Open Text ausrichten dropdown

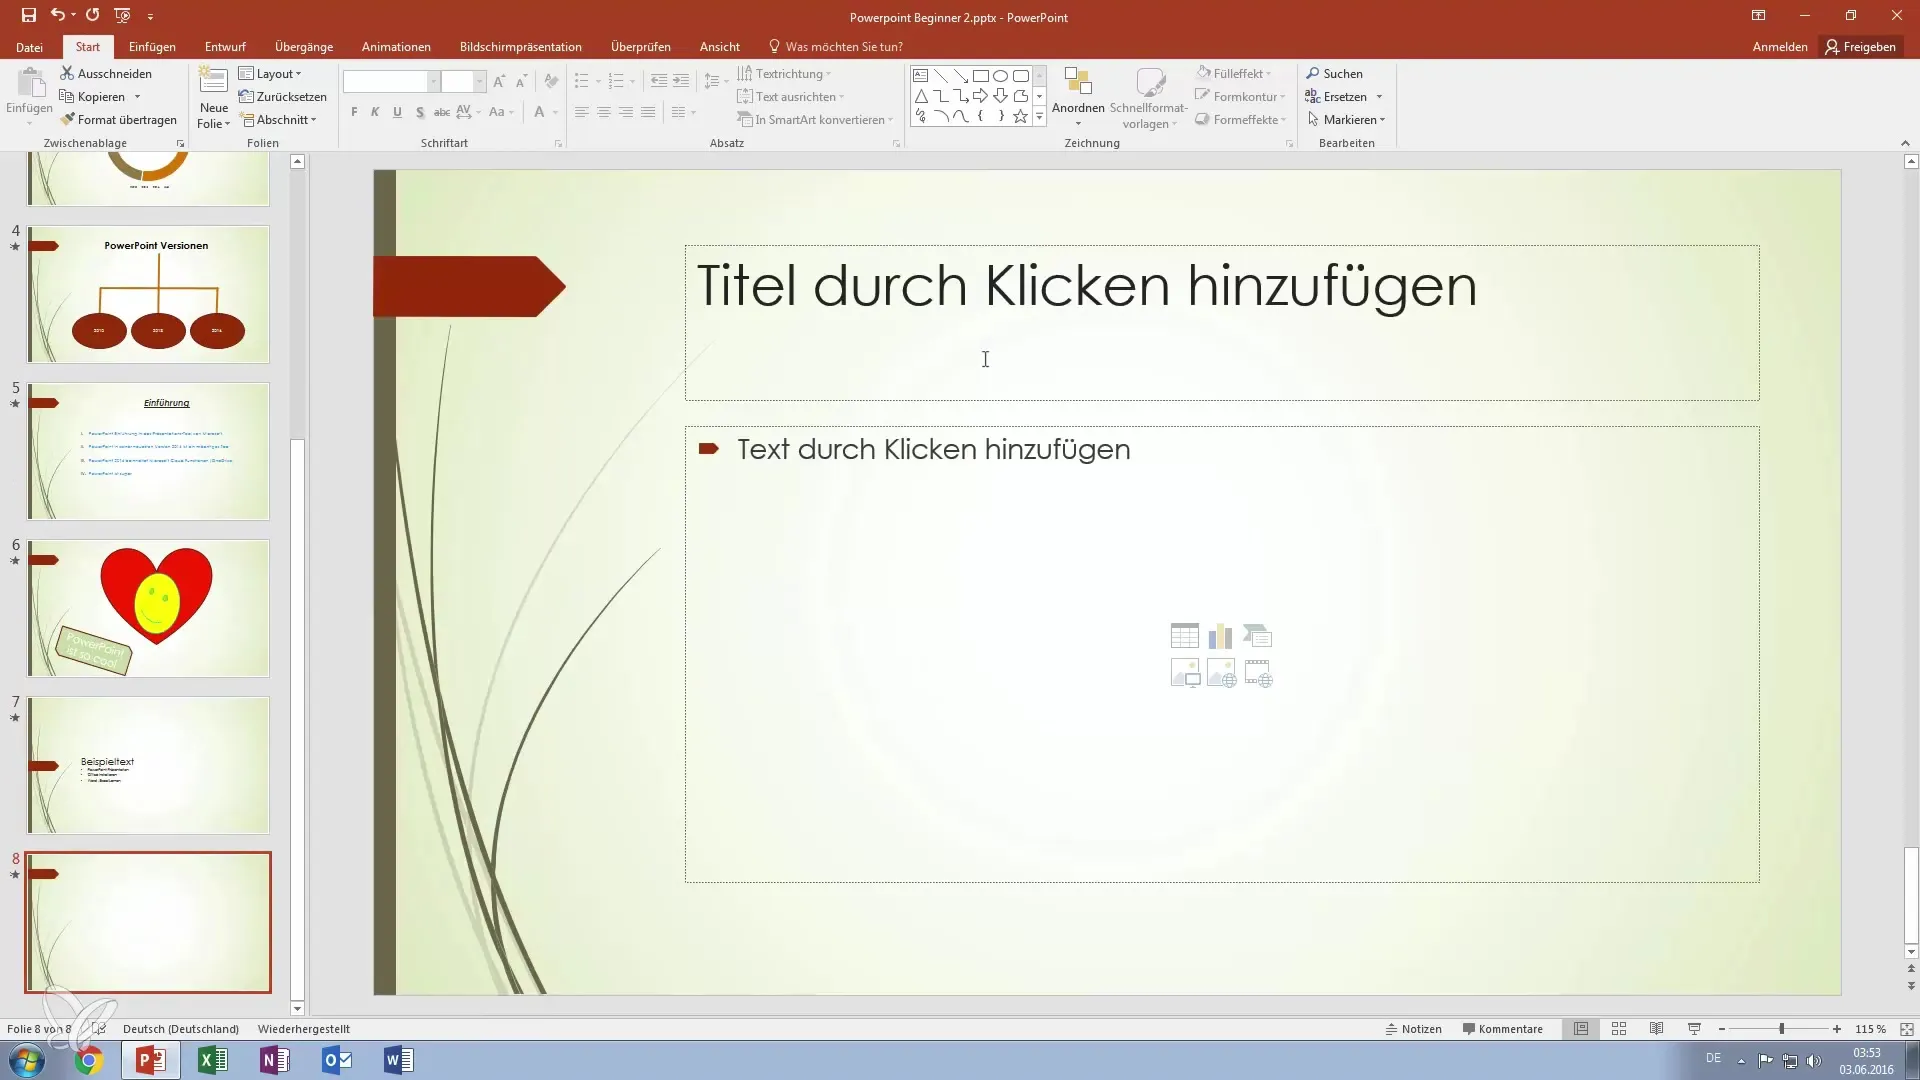tap(791, 97)
